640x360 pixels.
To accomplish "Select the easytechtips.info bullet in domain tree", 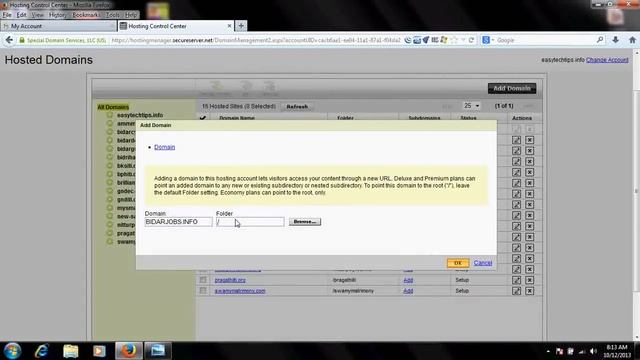I will [110, 115].
